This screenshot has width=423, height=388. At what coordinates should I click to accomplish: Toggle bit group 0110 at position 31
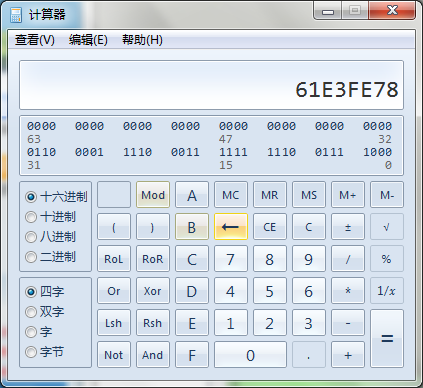pos(41,152)
